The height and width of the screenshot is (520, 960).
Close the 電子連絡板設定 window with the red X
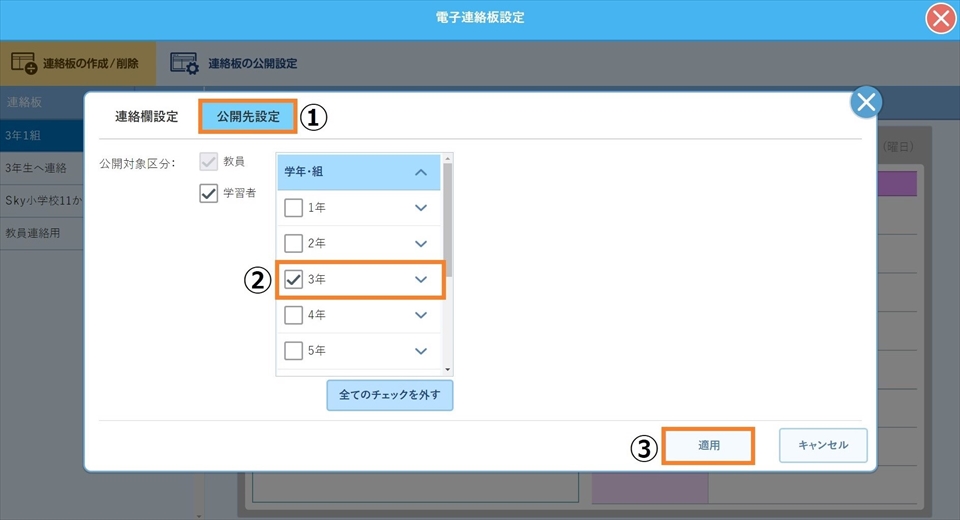click(940, 18)
